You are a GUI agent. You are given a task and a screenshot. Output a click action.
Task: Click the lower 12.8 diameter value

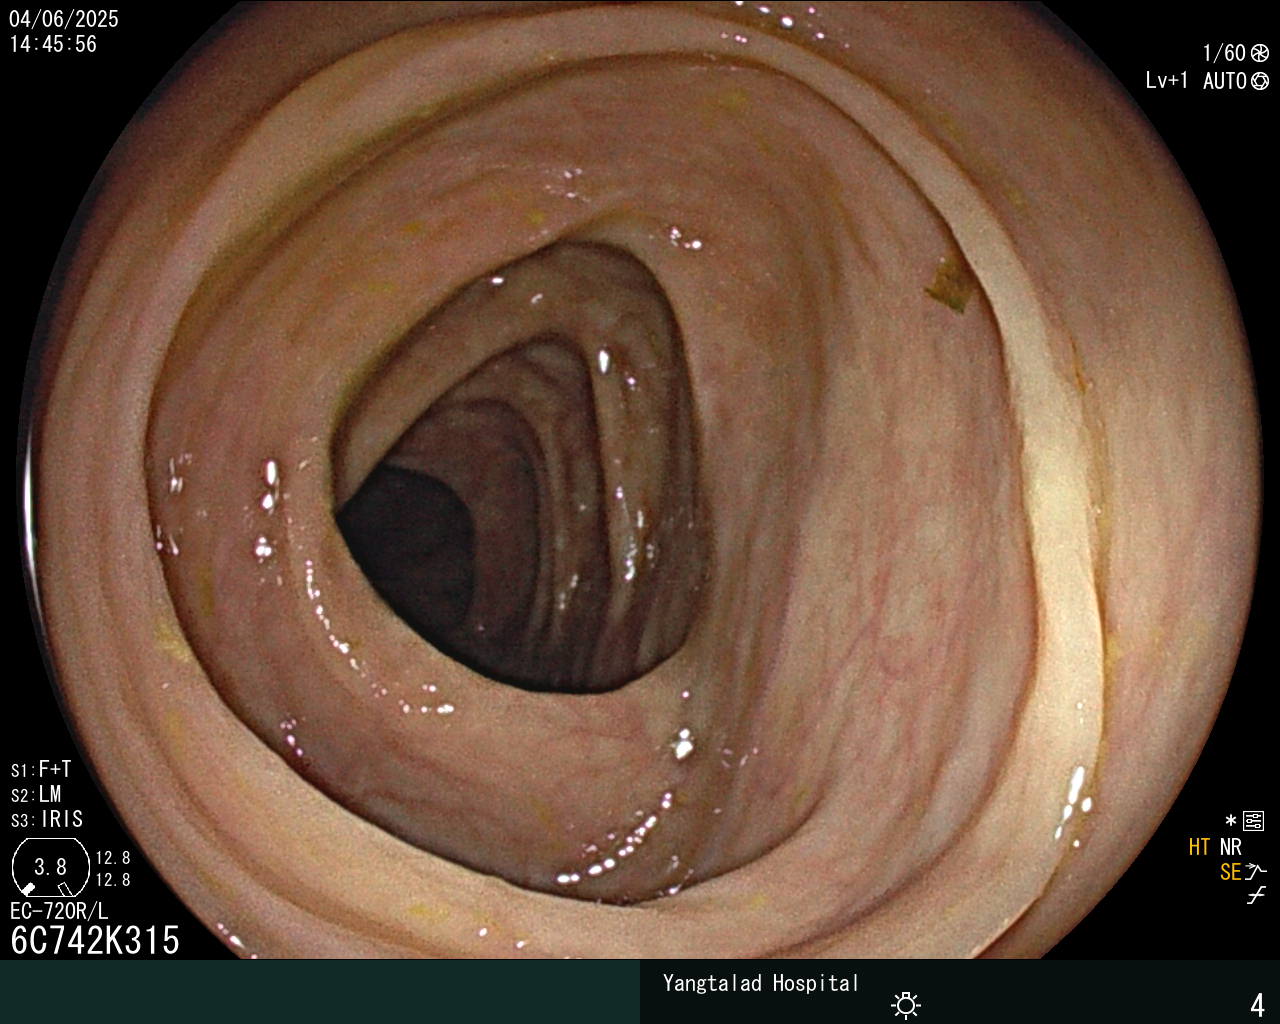point(113,880)
